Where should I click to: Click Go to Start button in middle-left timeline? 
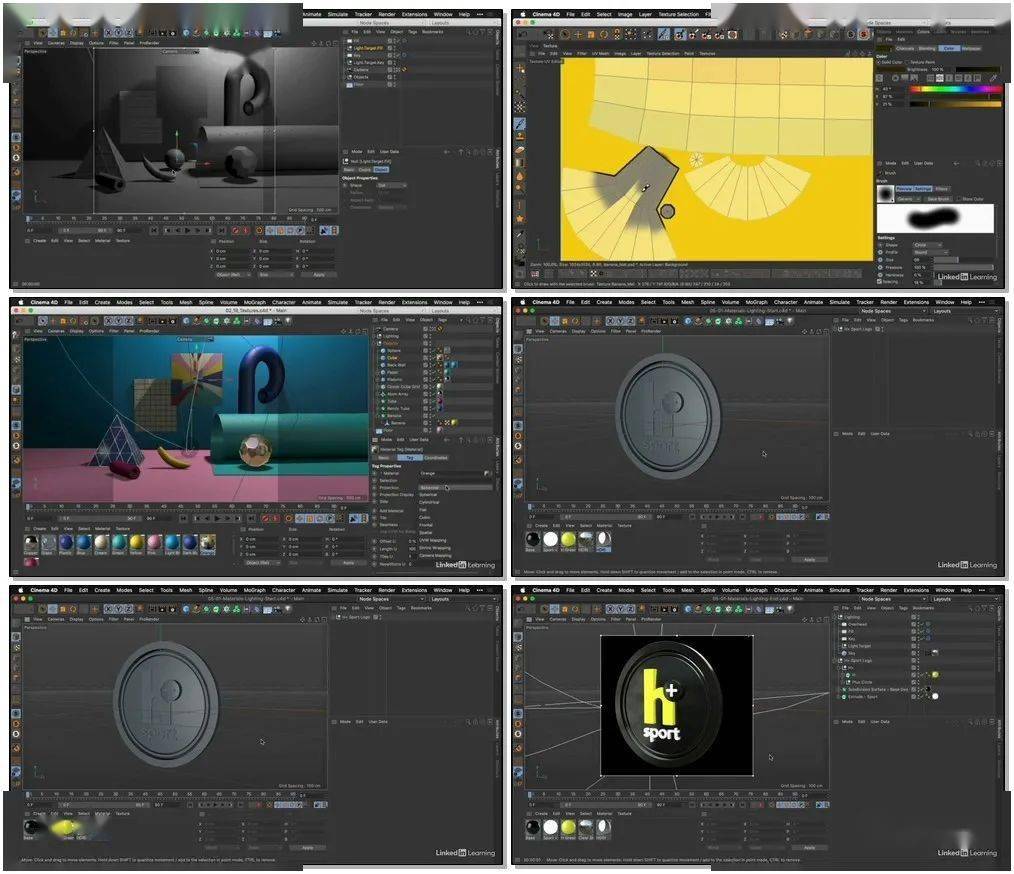pyautogui.click(x=184, y=518)
